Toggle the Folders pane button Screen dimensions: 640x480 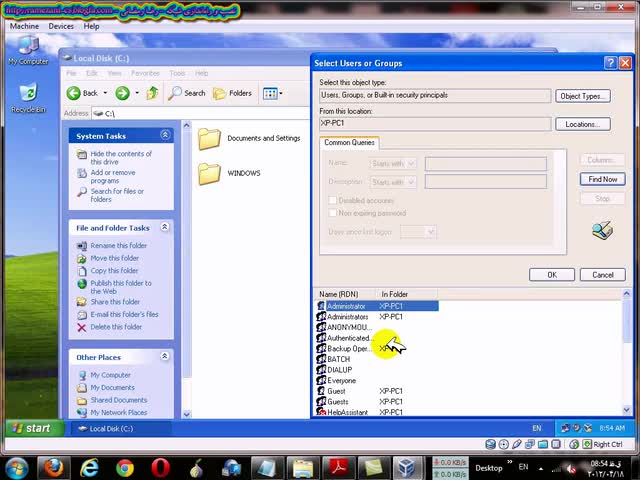pyautogui.click(x=232, y=93)
